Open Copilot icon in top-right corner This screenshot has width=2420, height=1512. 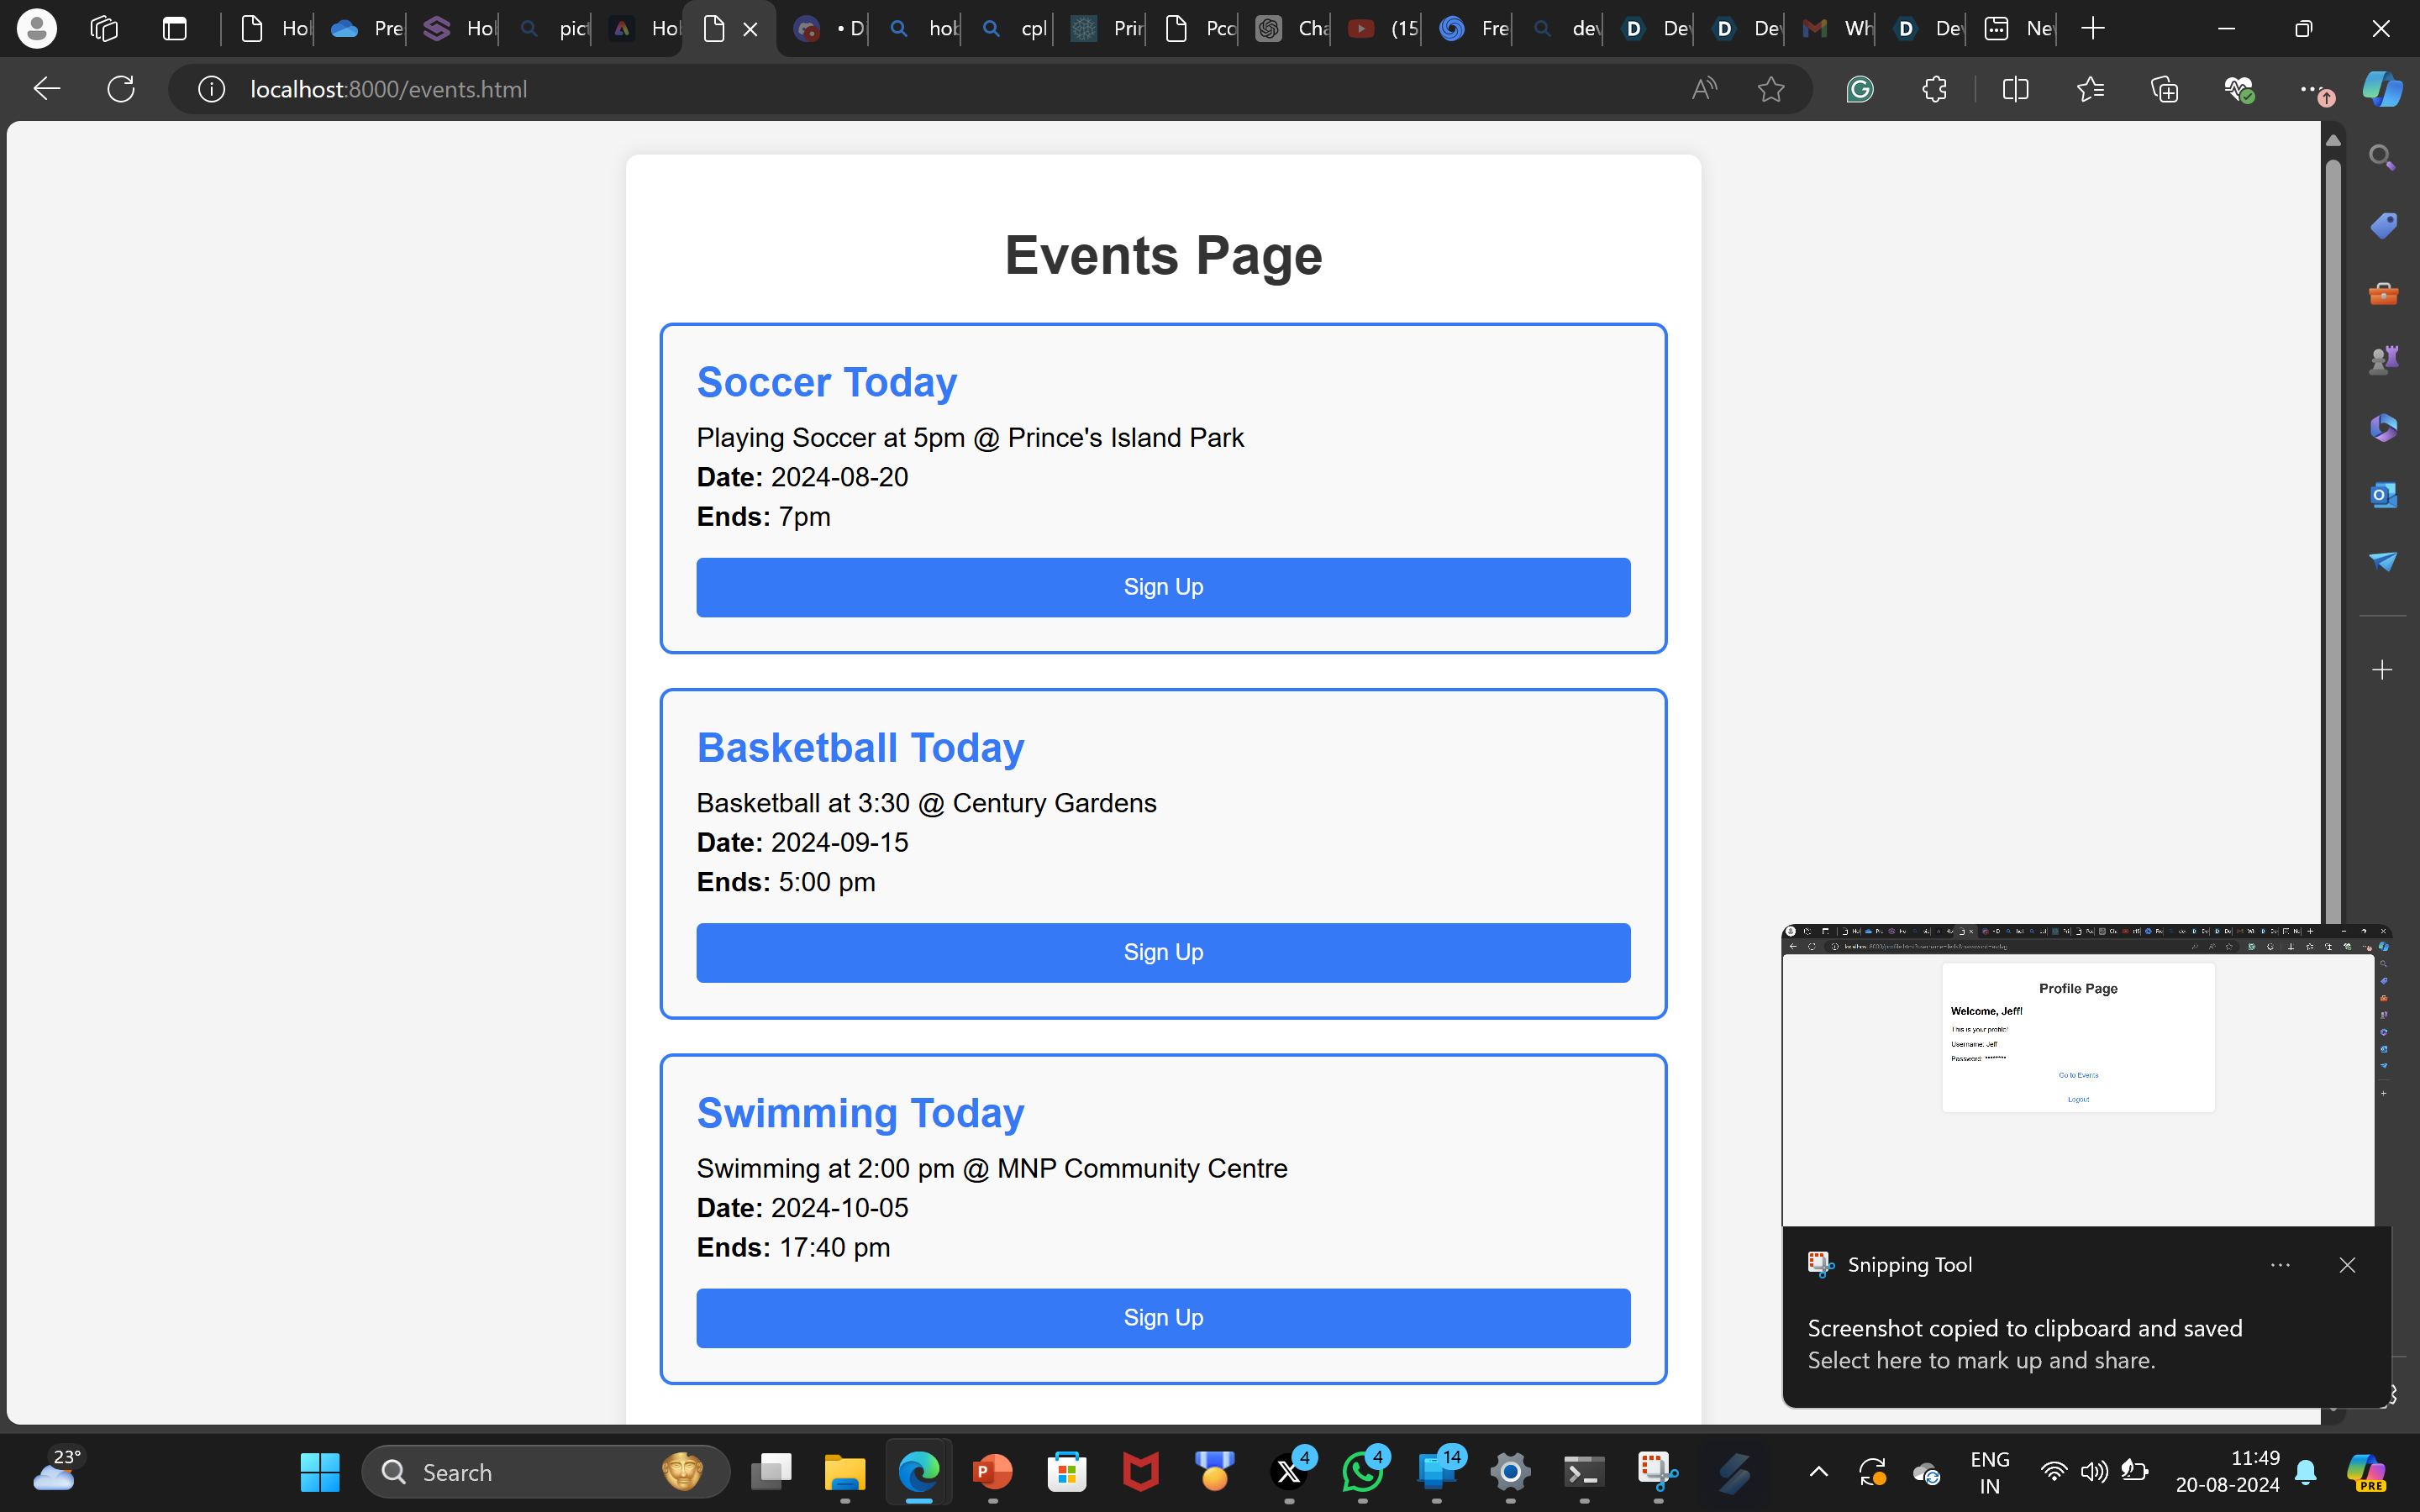tap(2381, 89)
